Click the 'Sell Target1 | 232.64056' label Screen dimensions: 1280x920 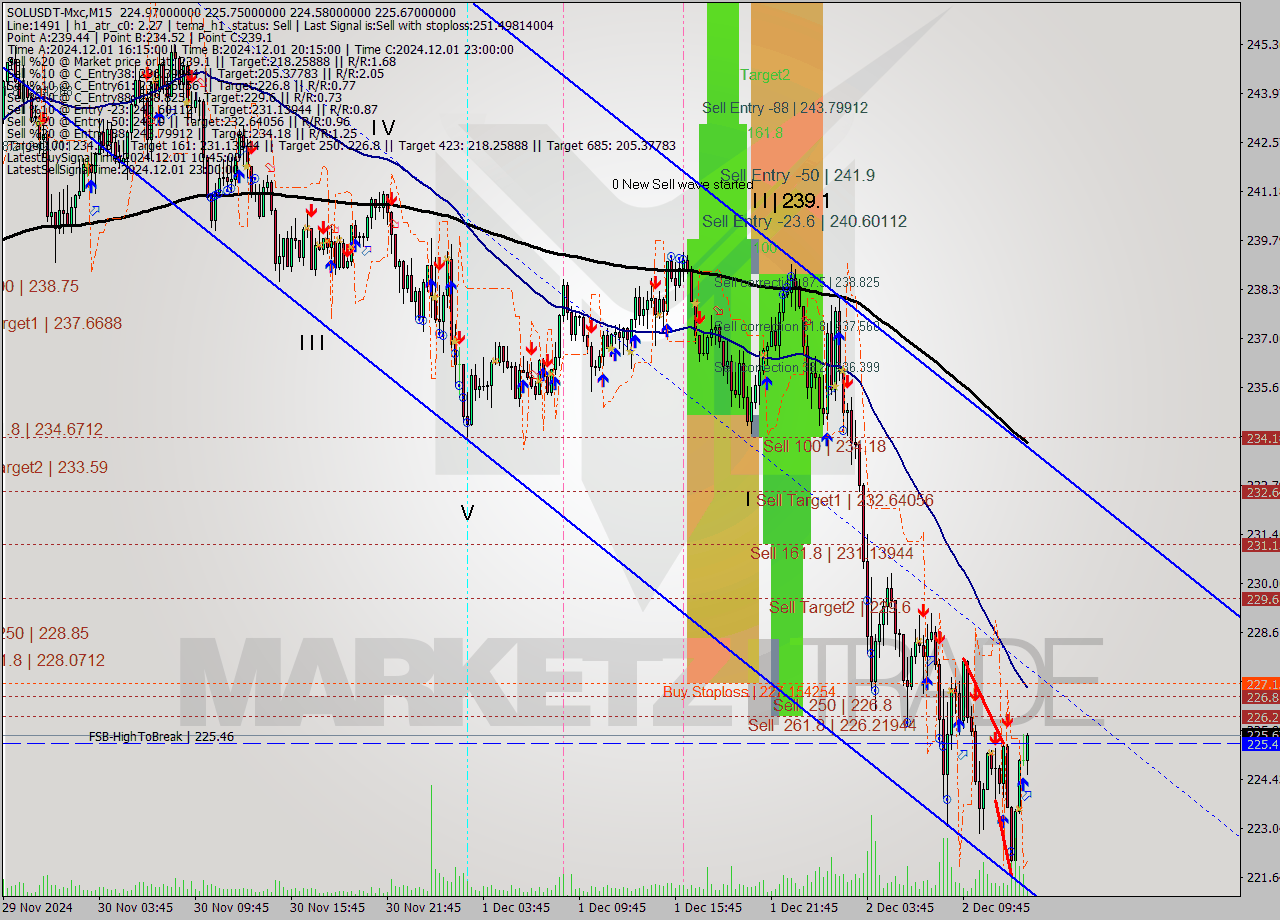tap(845, 500)
